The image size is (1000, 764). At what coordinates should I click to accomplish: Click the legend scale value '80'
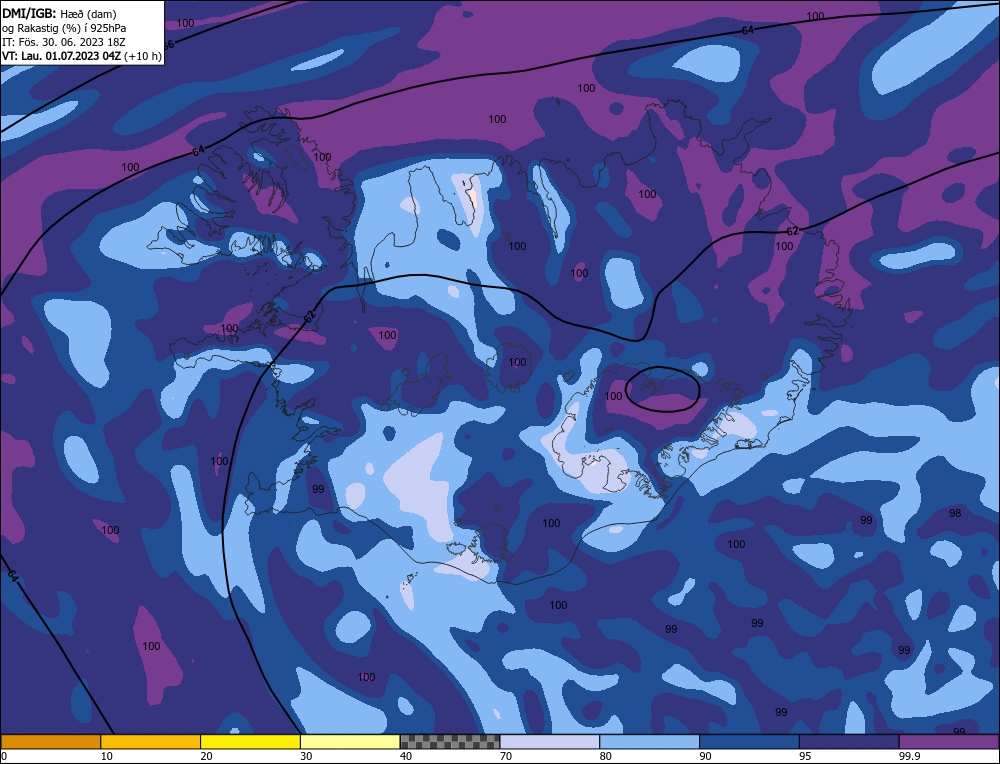[606, 756]
